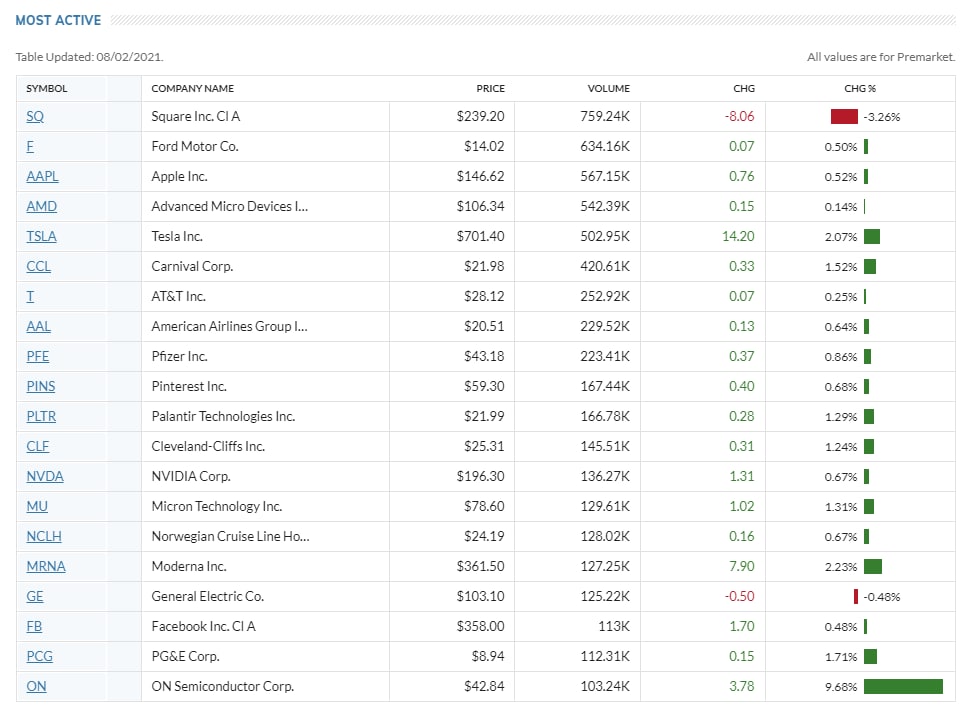Open the AAL ticker link
The height and width of the screenshot is (711, 968).
pyautogui.click(x=38, y=326)
